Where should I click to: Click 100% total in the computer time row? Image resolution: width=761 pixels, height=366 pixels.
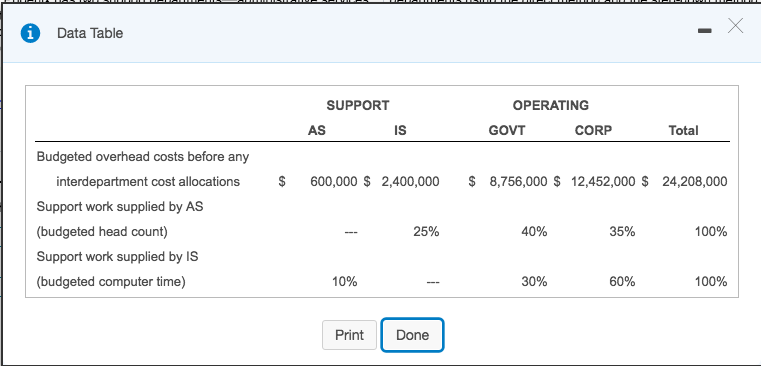[711, 282]
